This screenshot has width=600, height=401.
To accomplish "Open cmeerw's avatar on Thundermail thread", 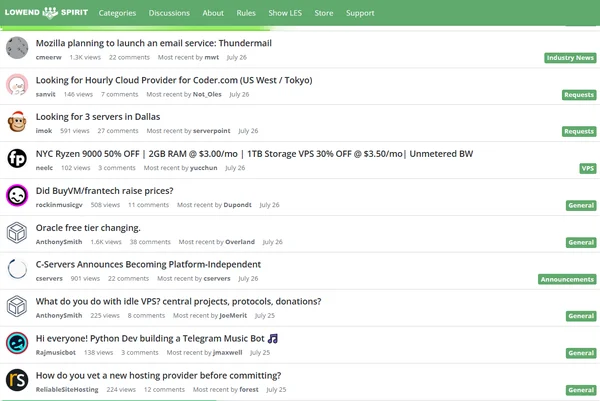I will pos(17,48).
